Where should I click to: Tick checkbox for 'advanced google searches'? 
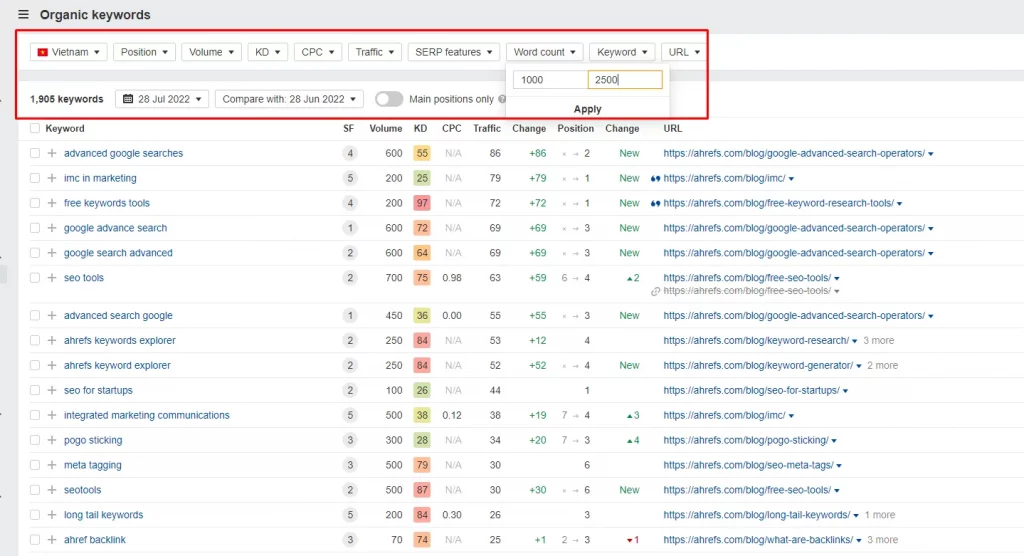pyautogui.click(x=35, y=153)
